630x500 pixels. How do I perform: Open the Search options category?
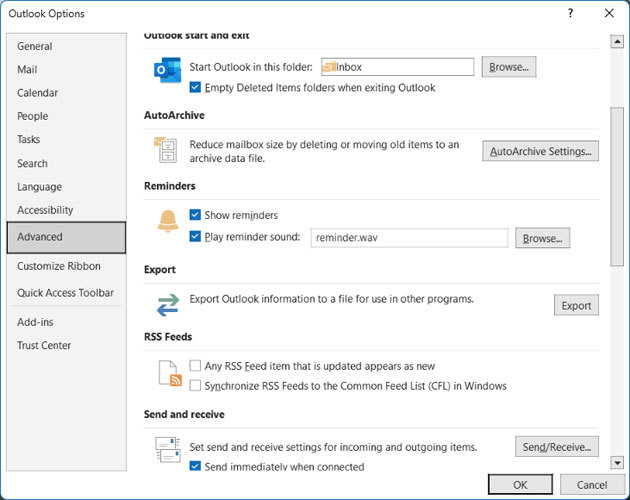[x=66, y=164]
